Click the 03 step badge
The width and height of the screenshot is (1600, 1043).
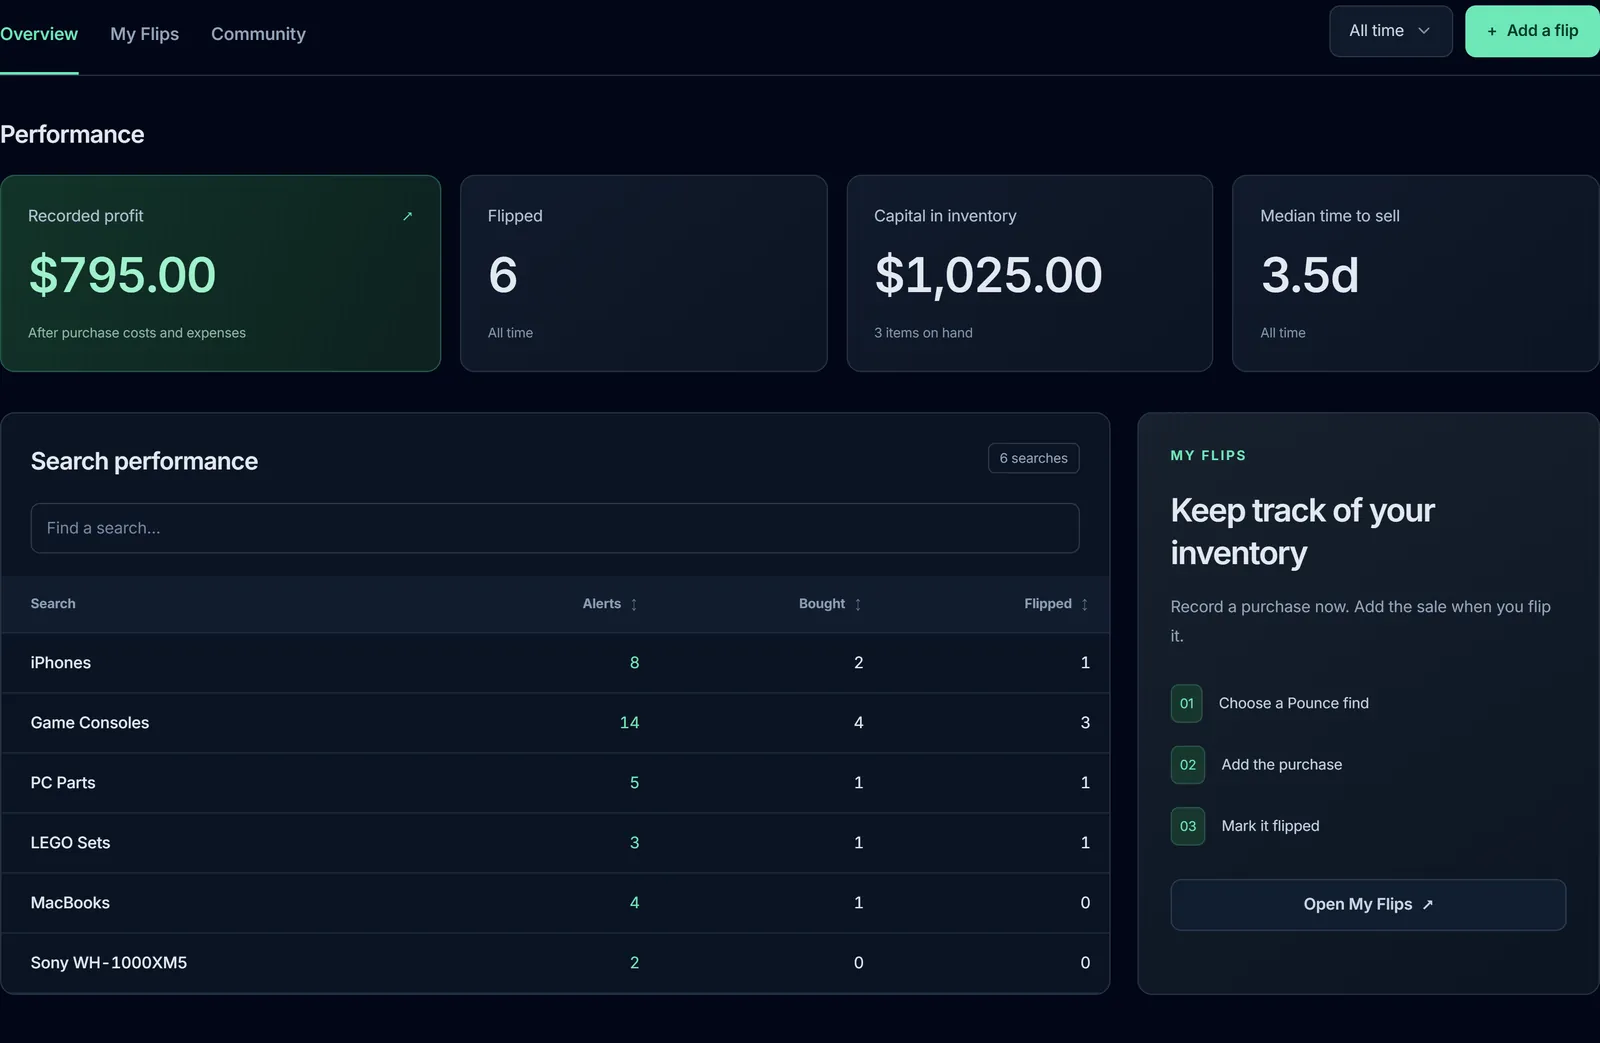[x=1188, y=826]
